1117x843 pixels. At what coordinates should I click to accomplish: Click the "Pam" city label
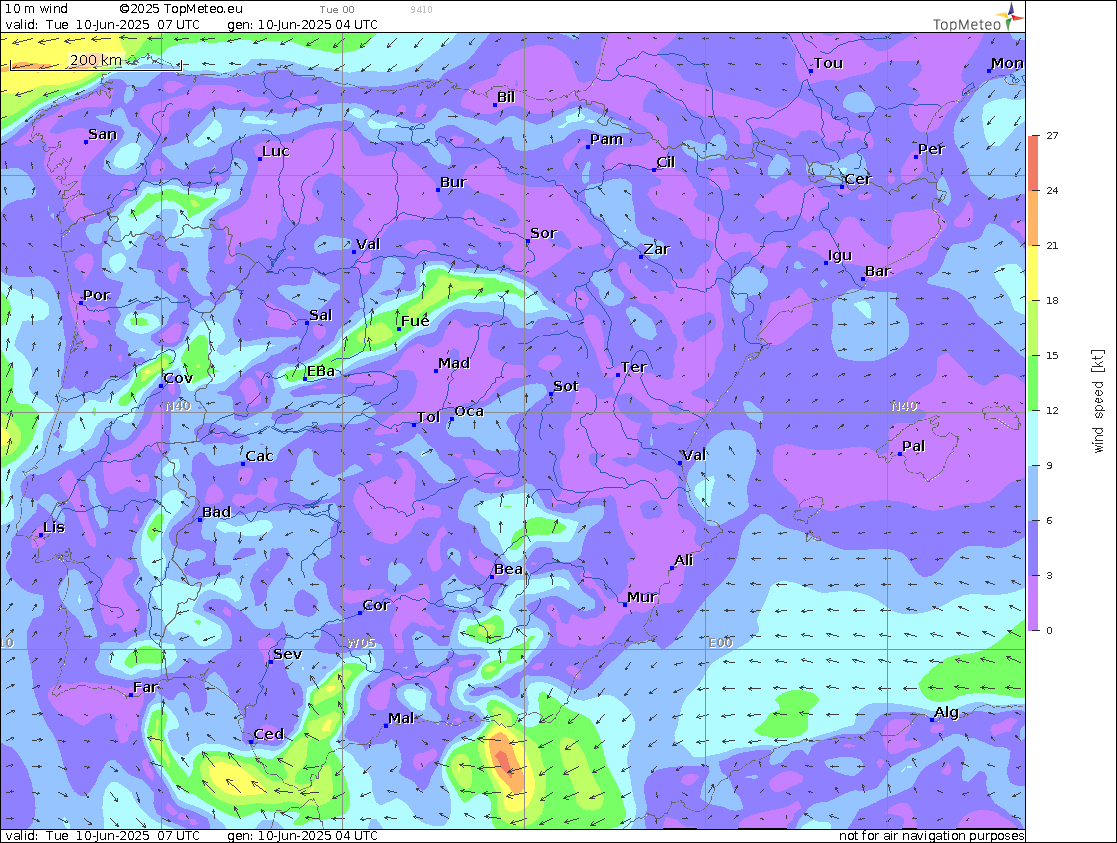coord(606,139)
